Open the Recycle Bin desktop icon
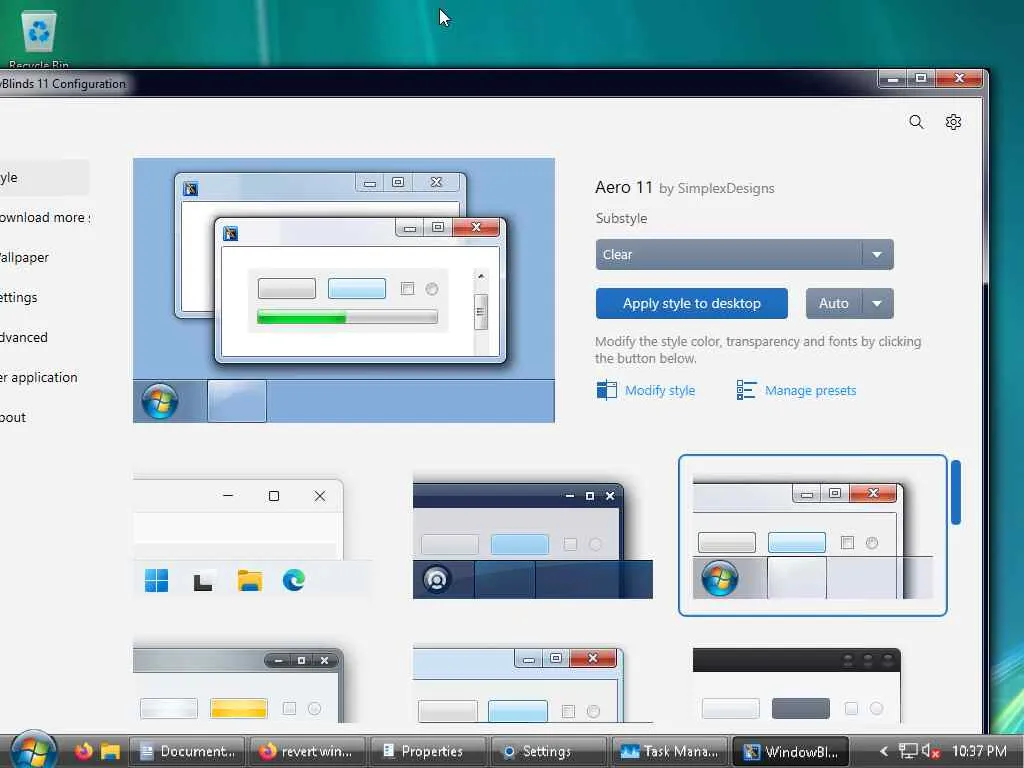 (x=39, y=38)
